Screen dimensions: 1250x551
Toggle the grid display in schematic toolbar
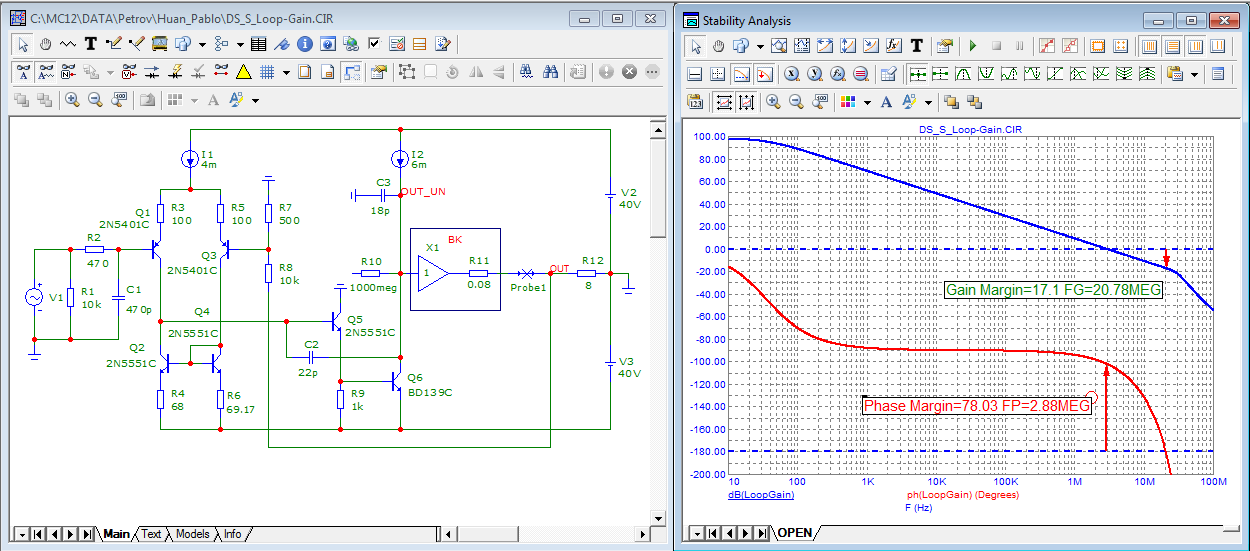[x=267, y=72]
